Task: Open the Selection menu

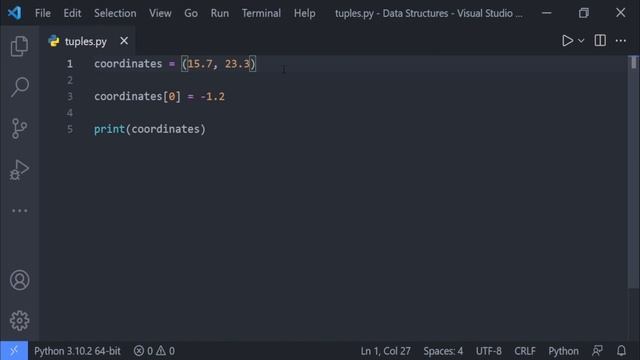Action: [x=115, y=13]
